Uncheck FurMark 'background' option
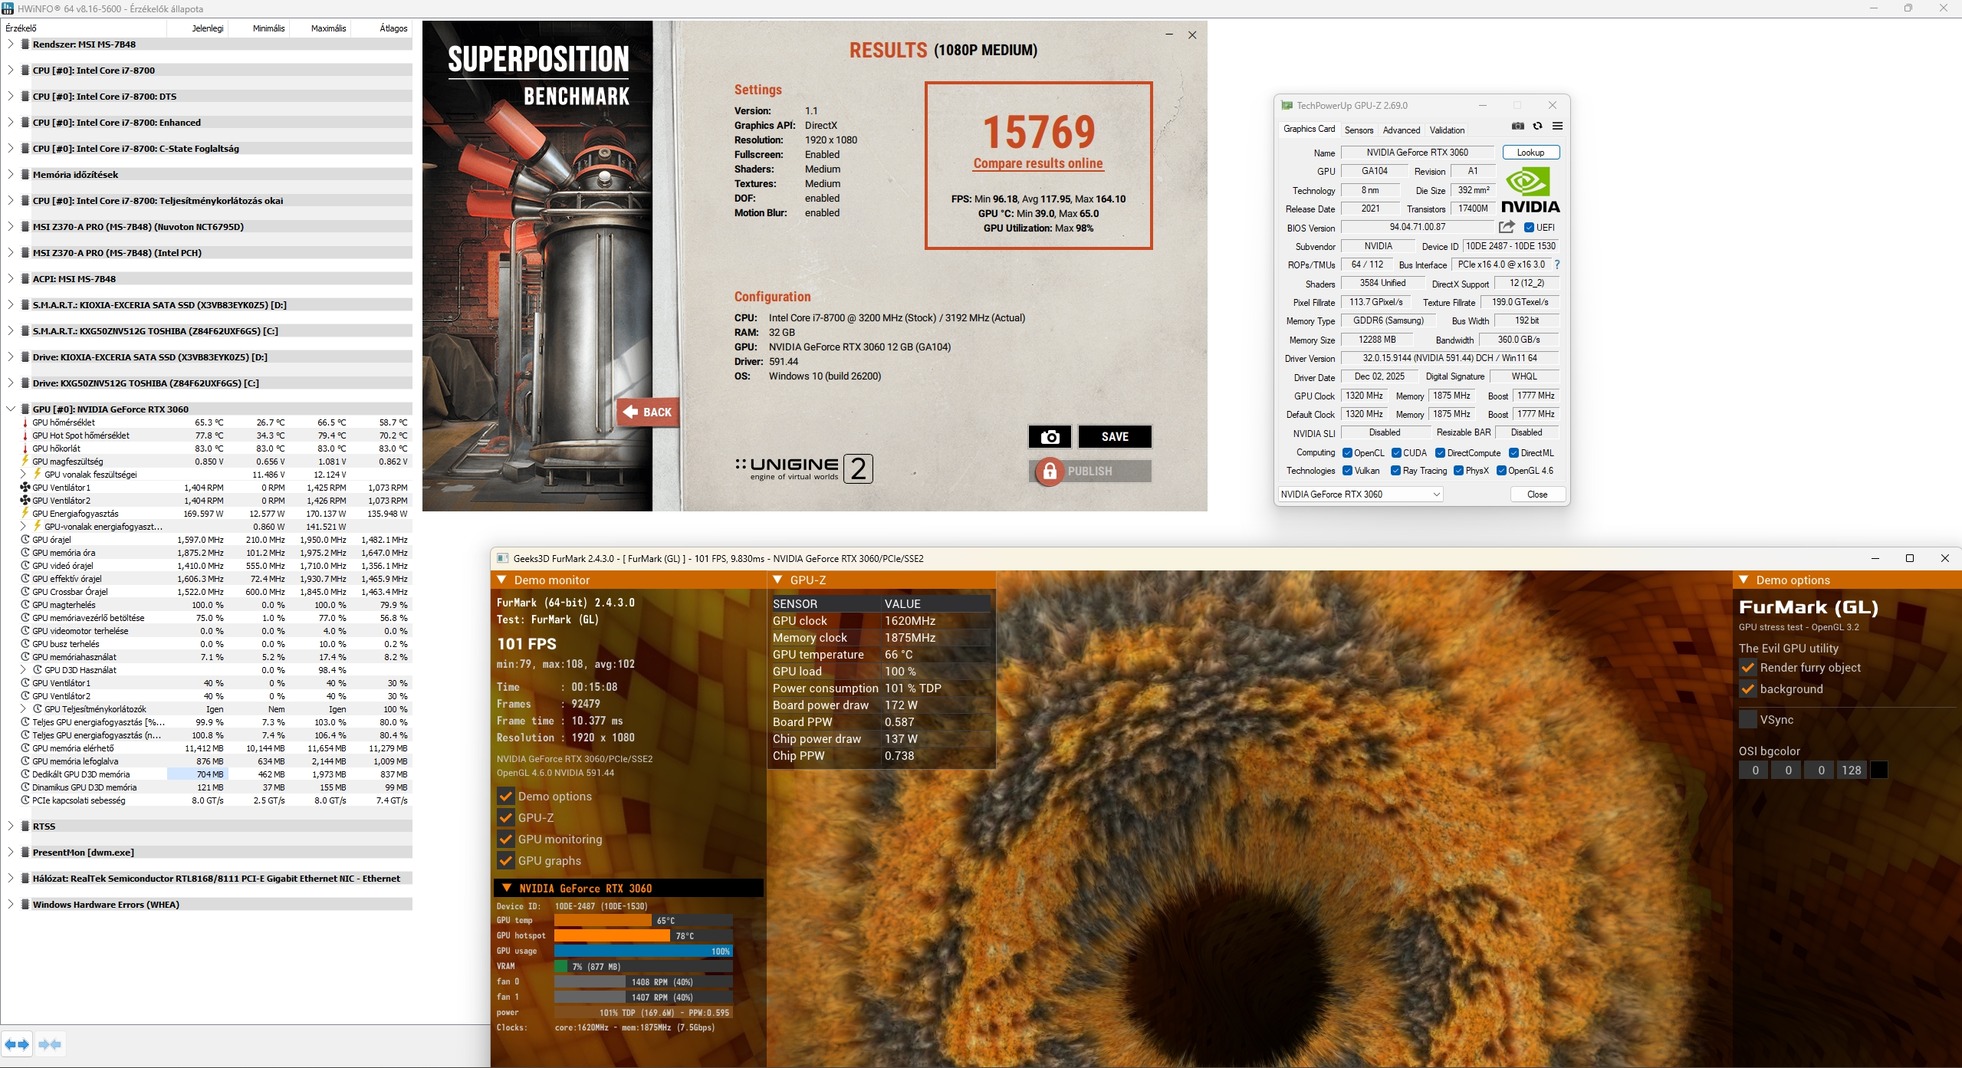This screenshot has width=1962, height=1068. pos(1748,689)
